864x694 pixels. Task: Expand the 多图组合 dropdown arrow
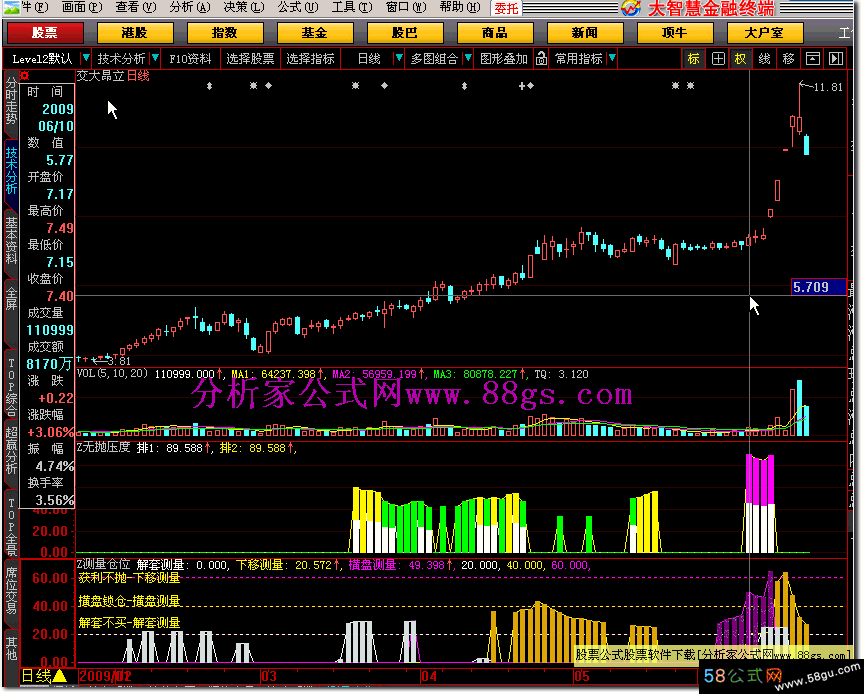(468, 58)
